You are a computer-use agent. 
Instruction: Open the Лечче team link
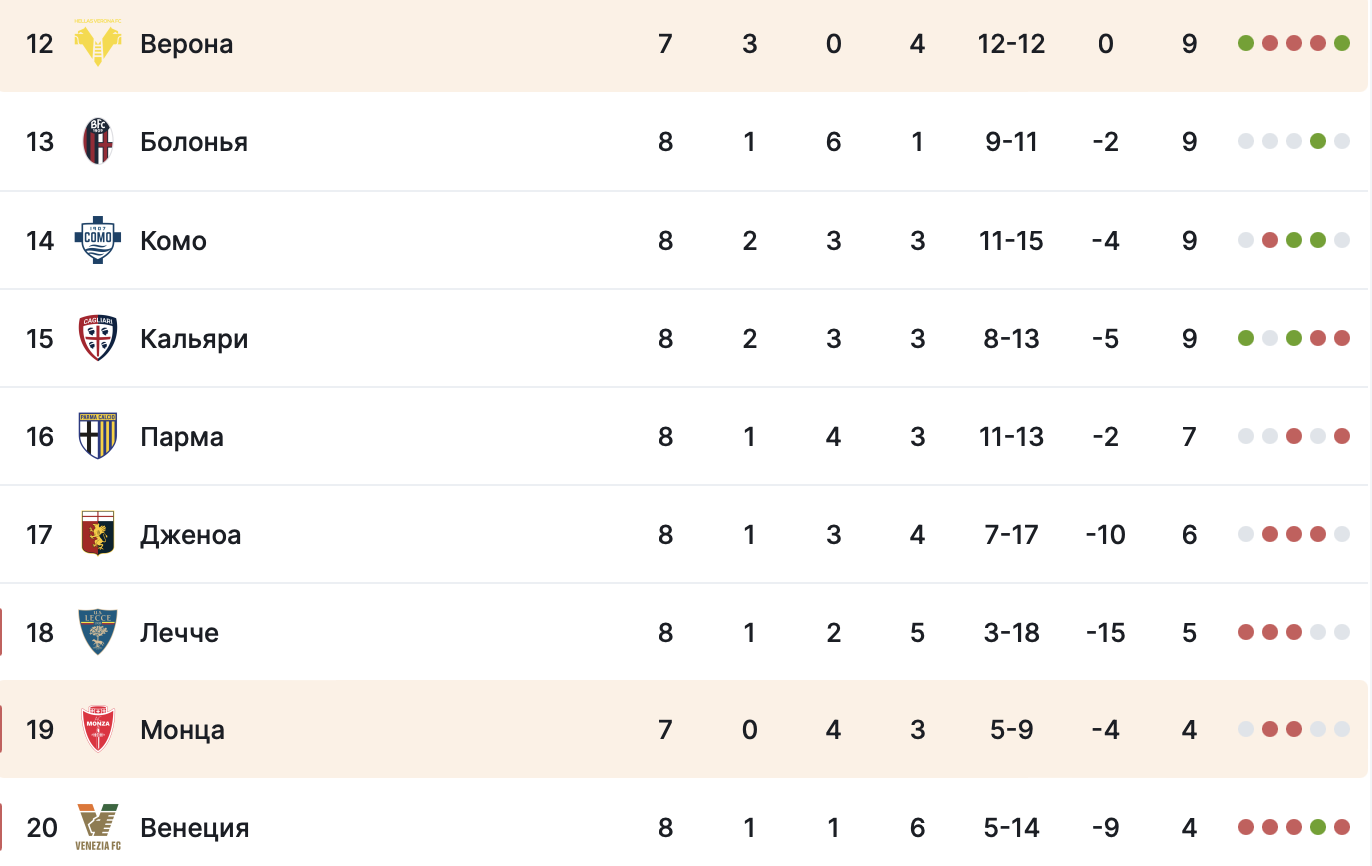(179, 632)
